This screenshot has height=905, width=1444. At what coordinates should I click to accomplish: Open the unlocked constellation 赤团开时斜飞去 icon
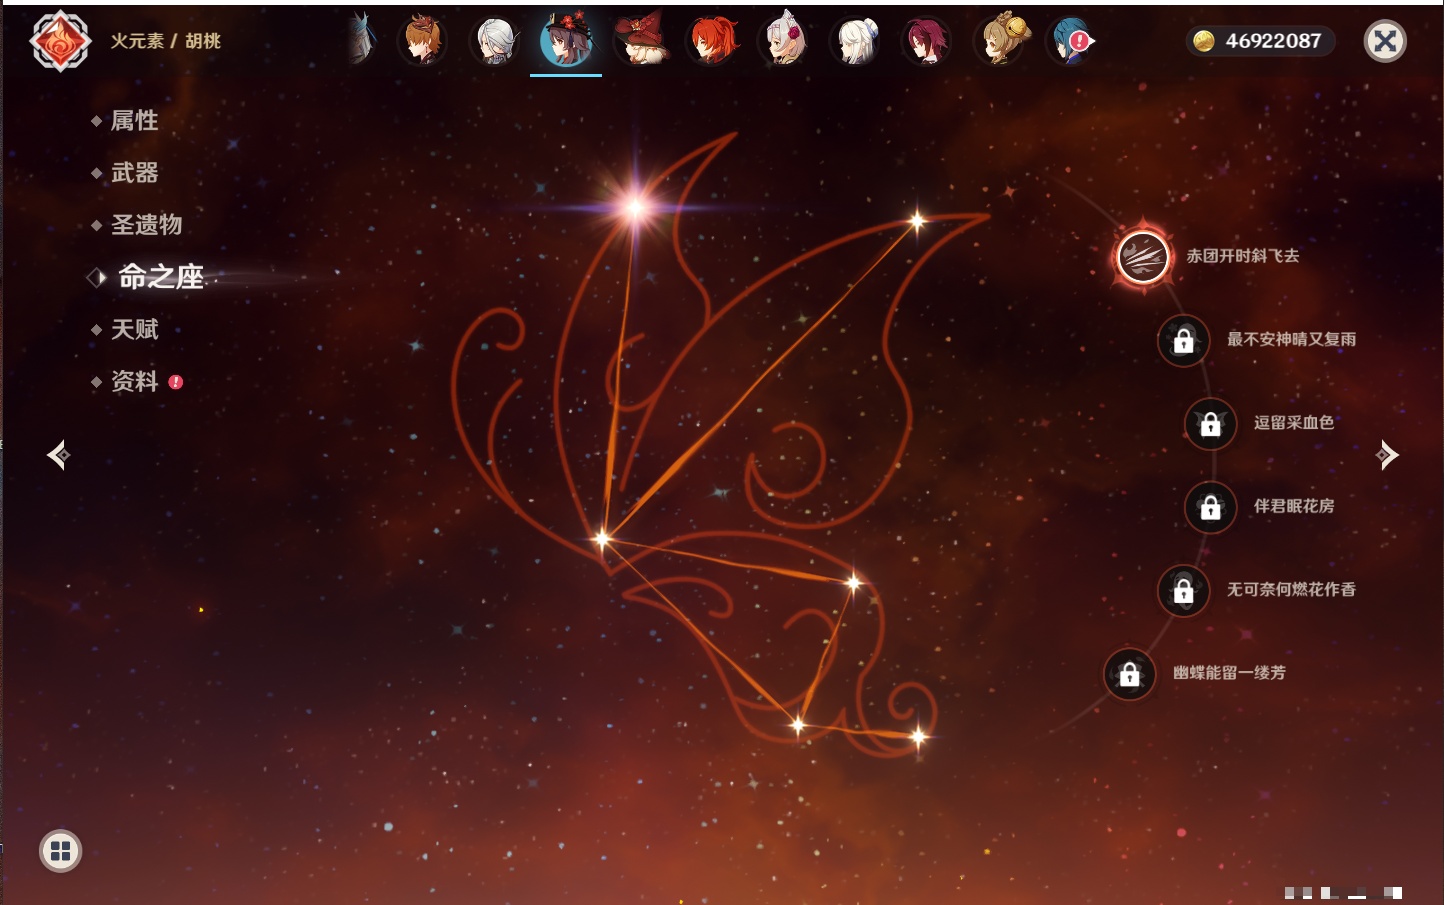coord(1142,257)
